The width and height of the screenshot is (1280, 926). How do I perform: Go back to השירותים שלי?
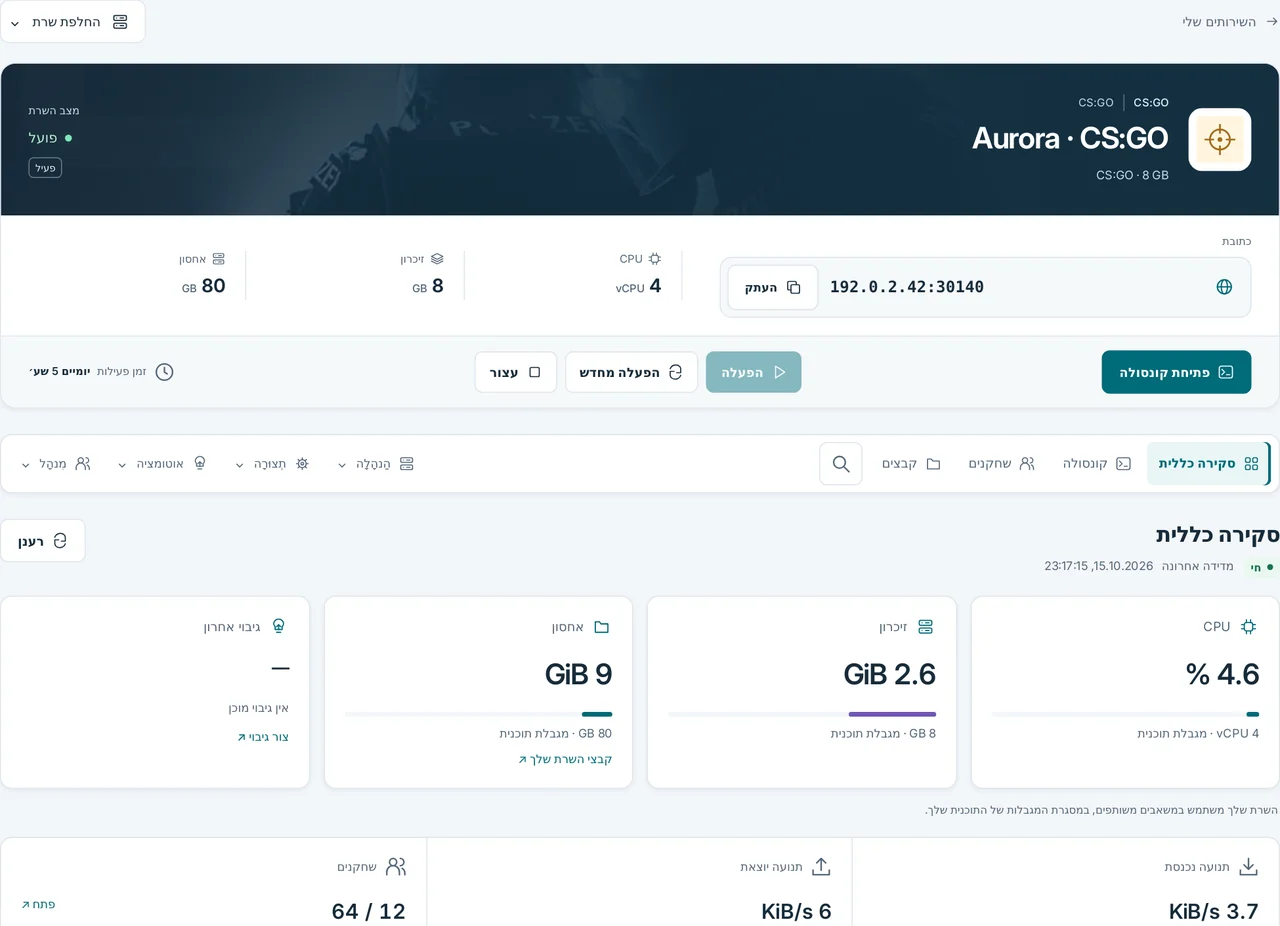(1230, 21)
